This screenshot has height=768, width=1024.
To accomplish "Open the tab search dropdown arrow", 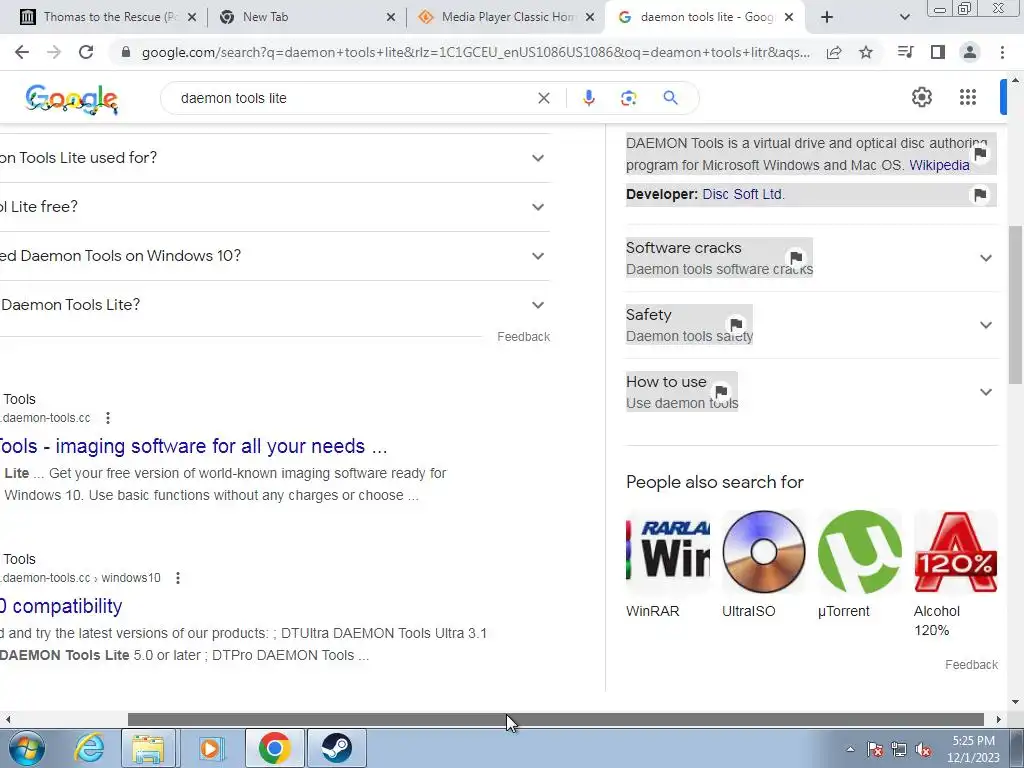I will click(904, 17).
